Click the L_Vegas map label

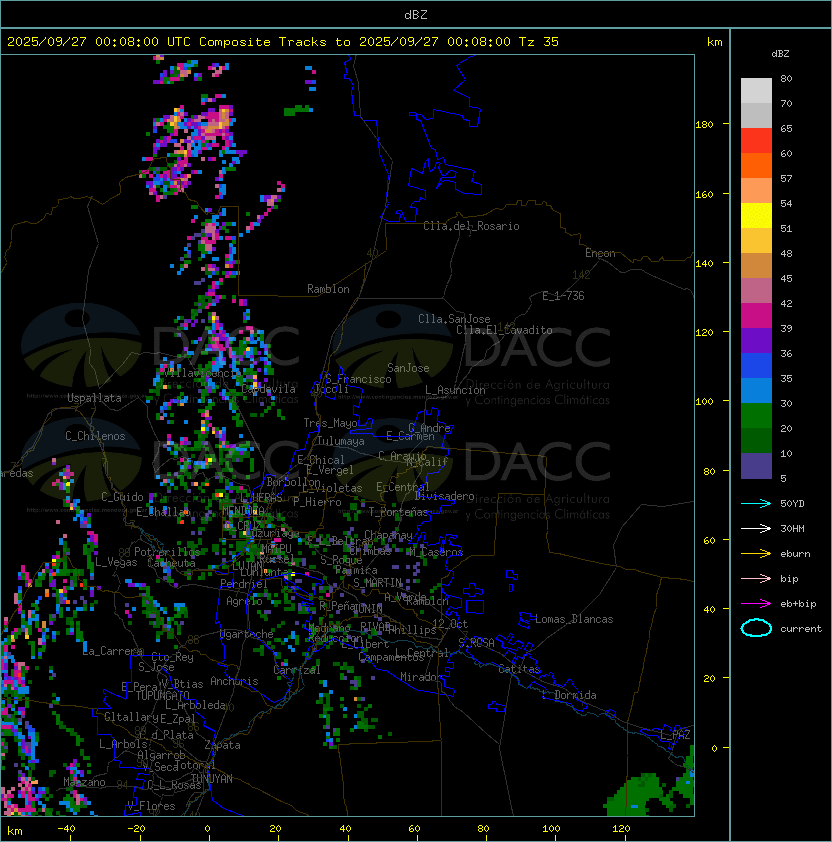point(116,562)
